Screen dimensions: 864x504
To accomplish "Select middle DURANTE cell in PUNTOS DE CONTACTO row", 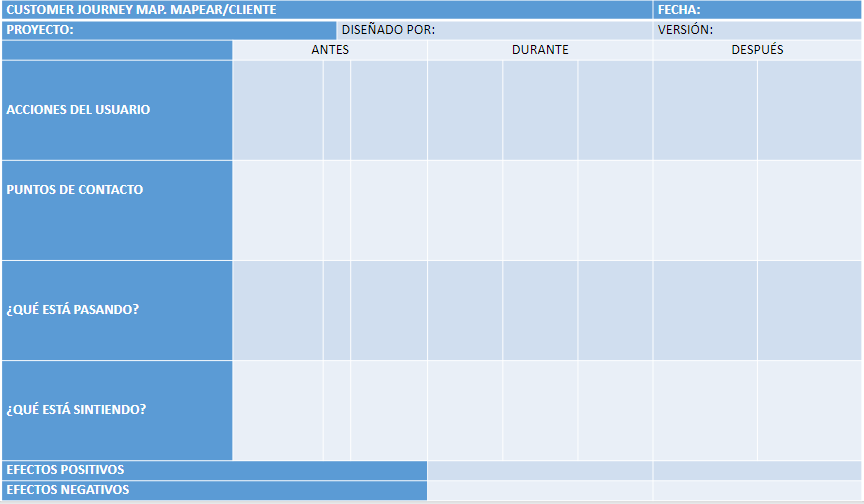I will tap(540, 210).
